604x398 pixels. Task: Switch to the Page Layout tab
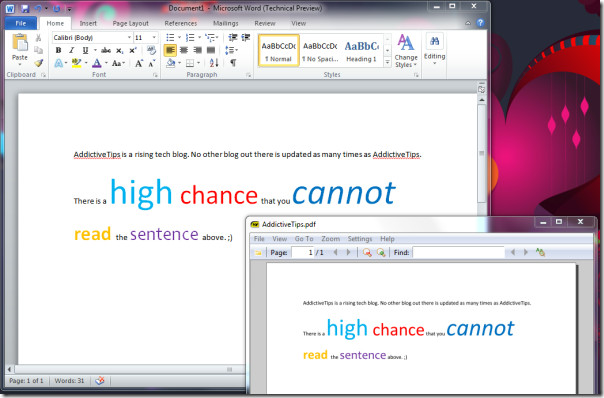pyautogui.click(x=131, y=23)
